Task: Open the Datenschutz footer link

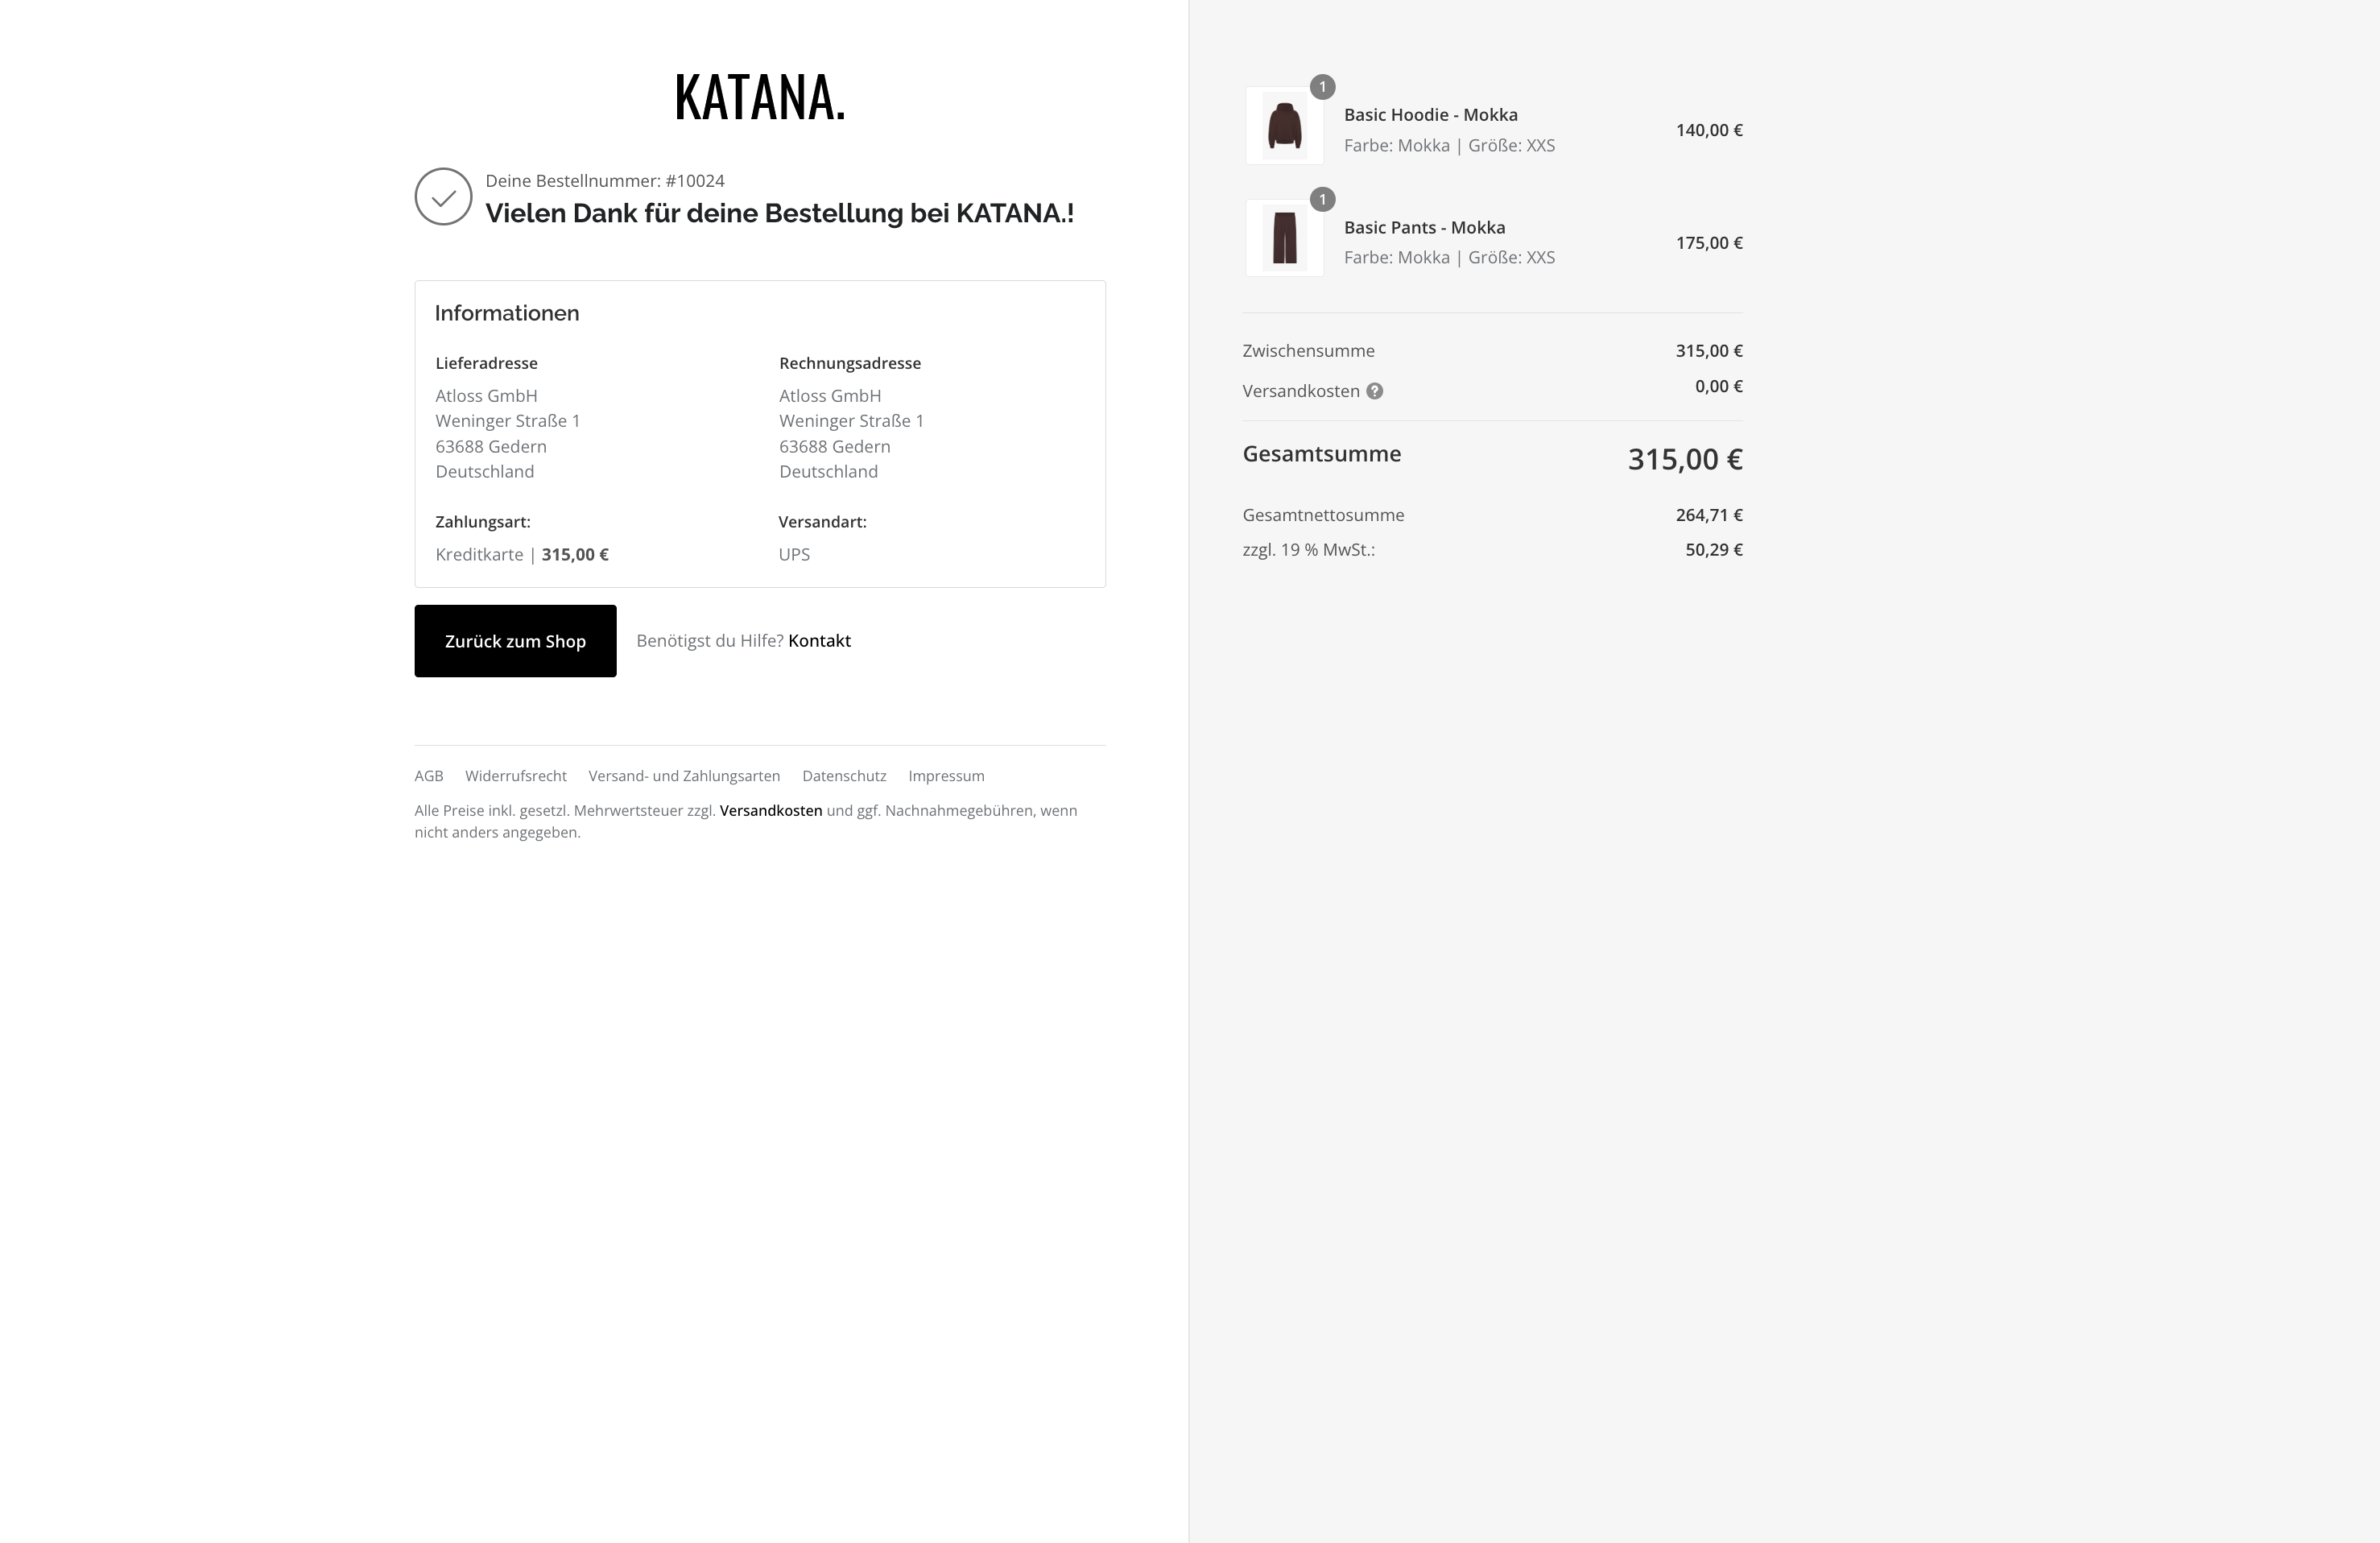Action: [x=844, y=776]
